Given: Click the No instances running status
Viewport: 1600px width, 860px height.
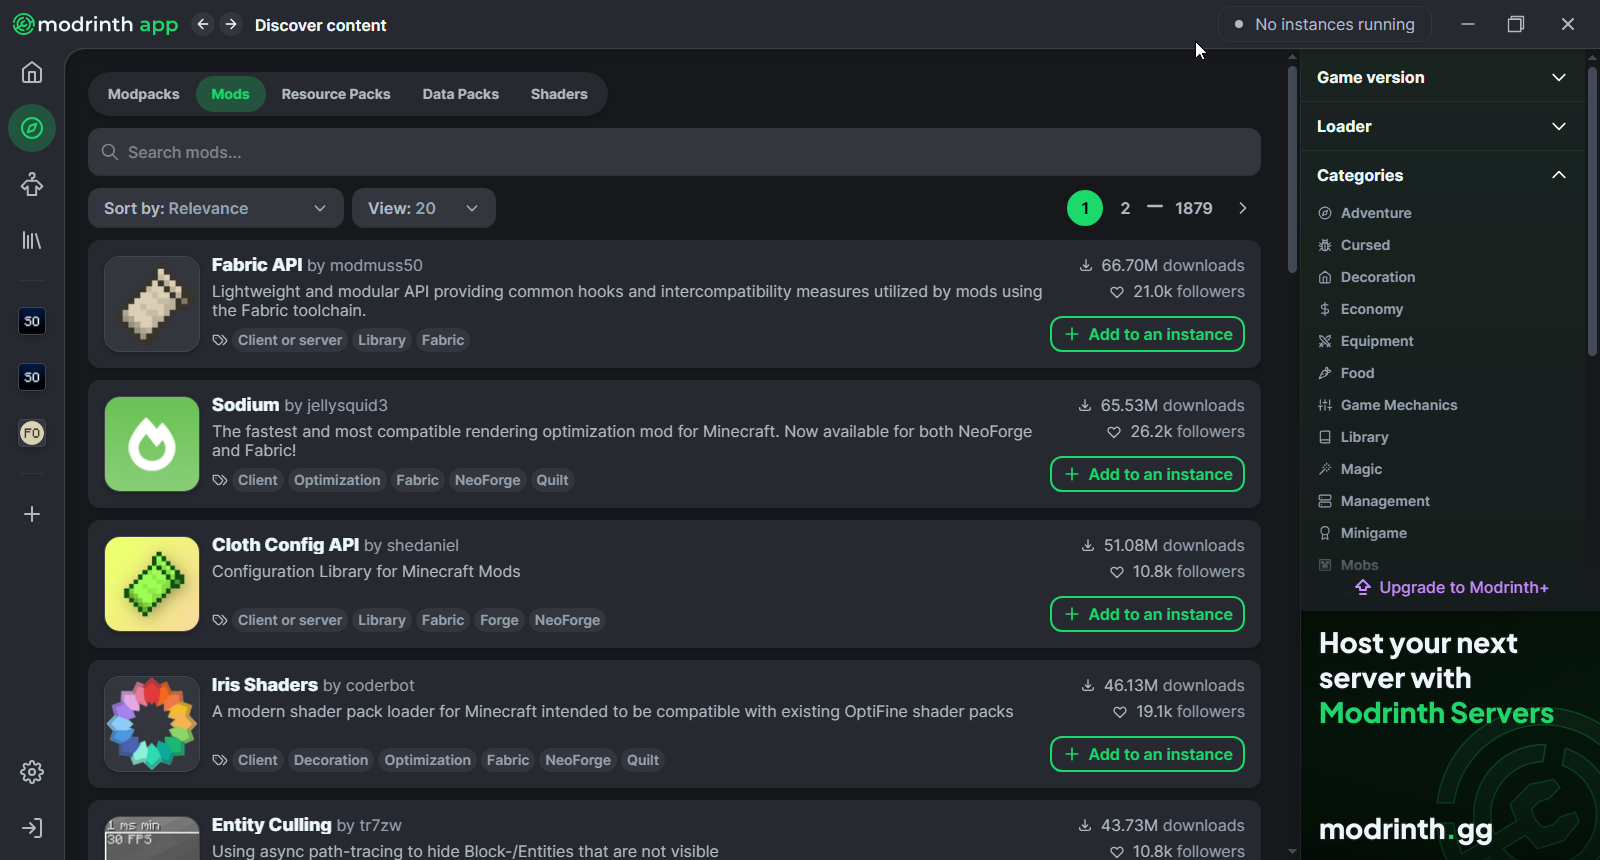Looking at the screenshot, I should [x=1325, y=24].
